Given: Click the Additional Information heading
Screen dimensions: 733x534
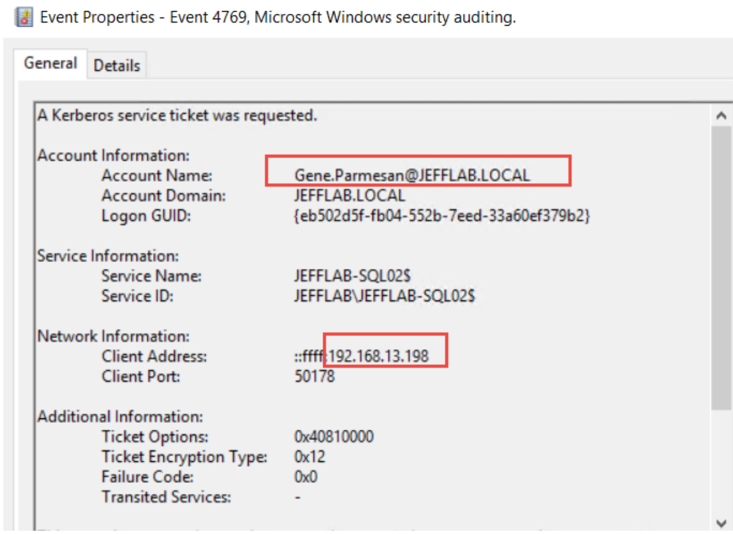Looking at the screenshot, I should (x=120, y=416).
